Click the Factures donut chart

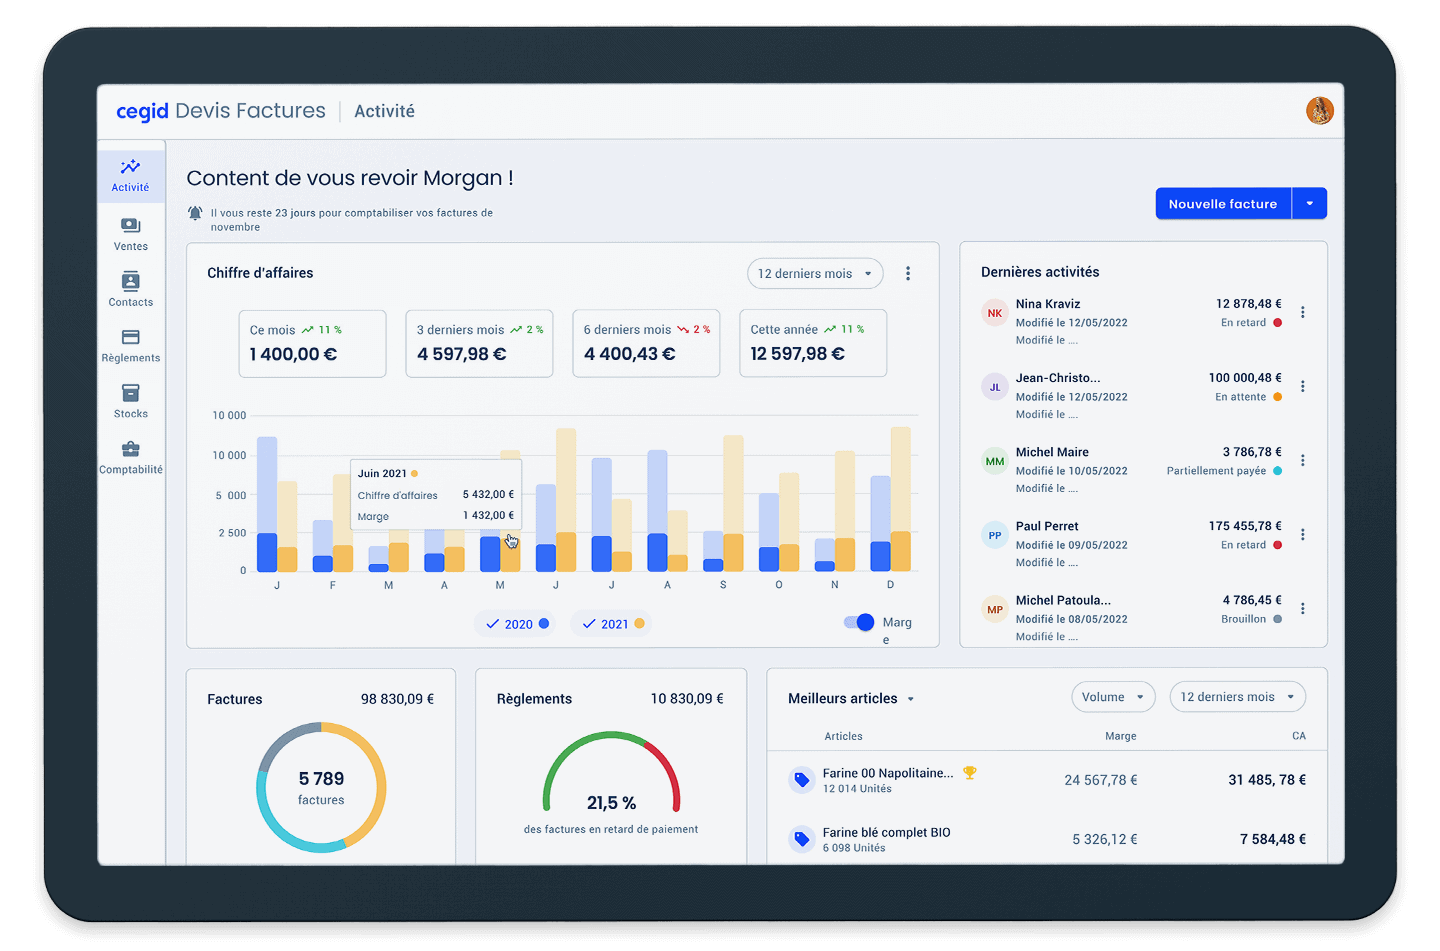[x=321, y=787]
